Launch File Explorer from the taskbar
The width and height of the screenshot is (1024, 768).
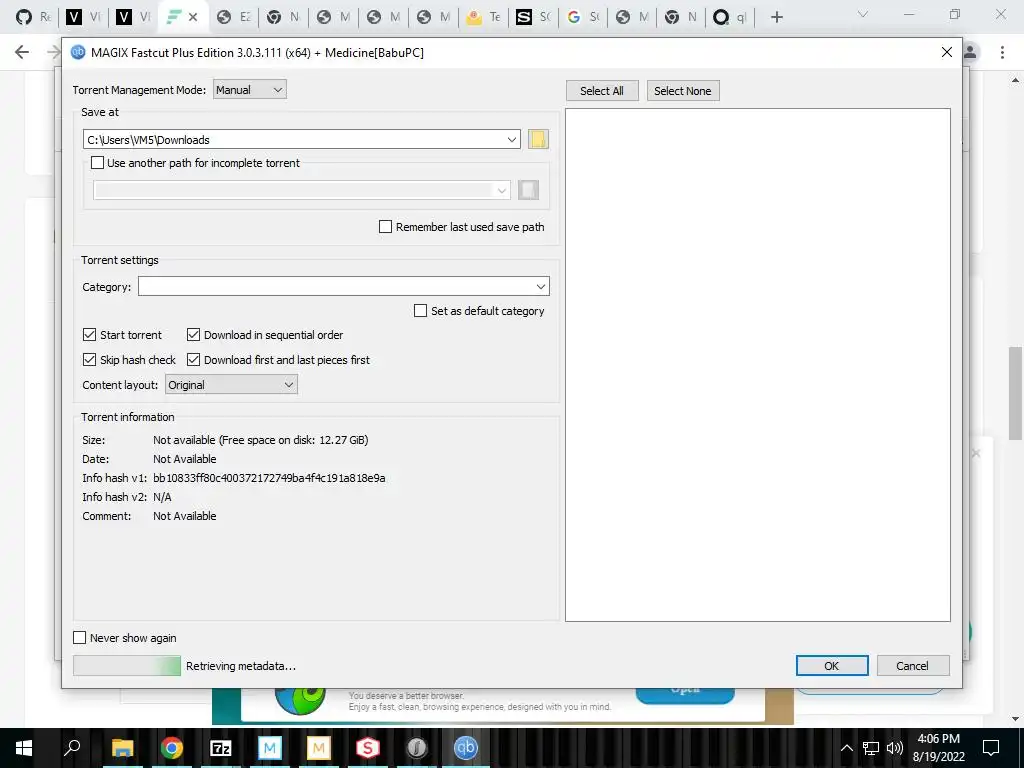coord(123,748)
